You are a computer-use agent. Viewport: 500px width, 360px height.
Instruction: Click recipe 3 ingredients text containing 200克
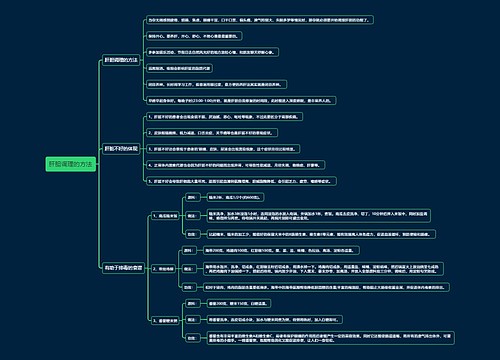click(239, 303)
